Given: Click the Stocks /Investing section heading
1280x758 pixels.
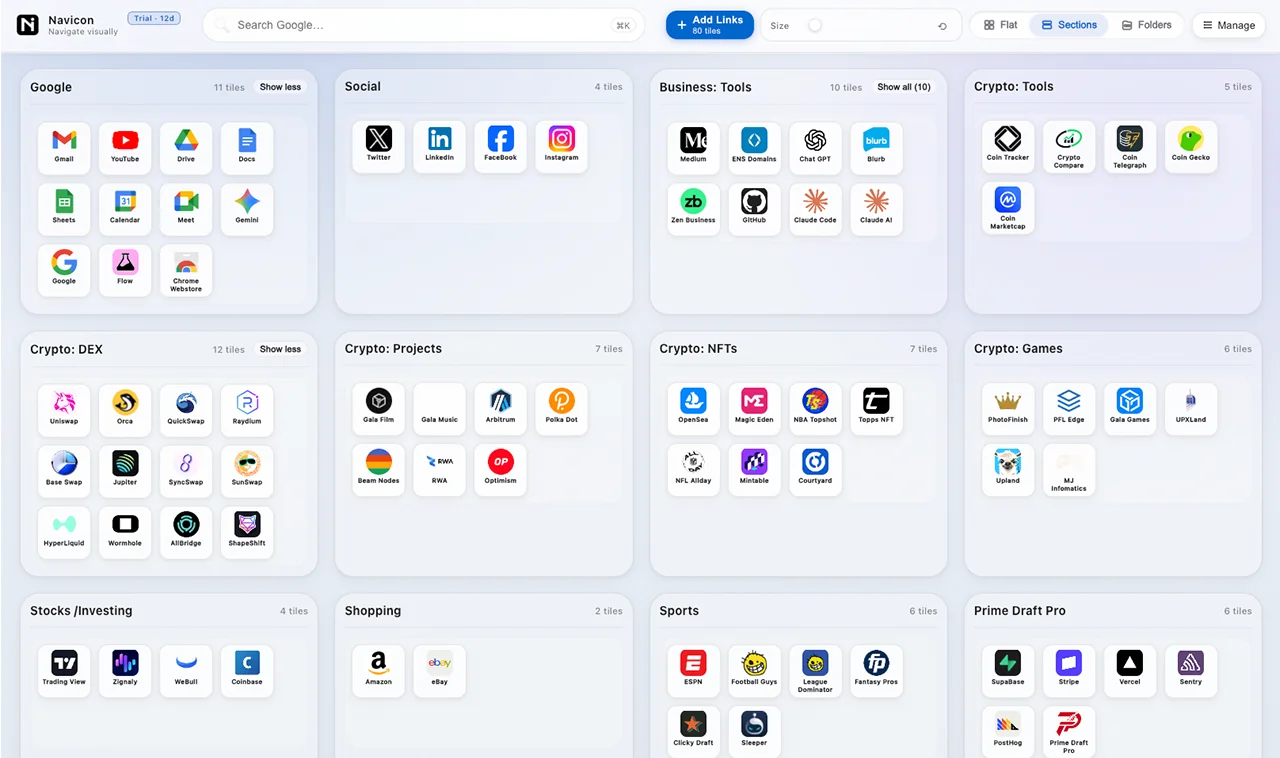Looking at the screenshot, I should coord(81,610).
